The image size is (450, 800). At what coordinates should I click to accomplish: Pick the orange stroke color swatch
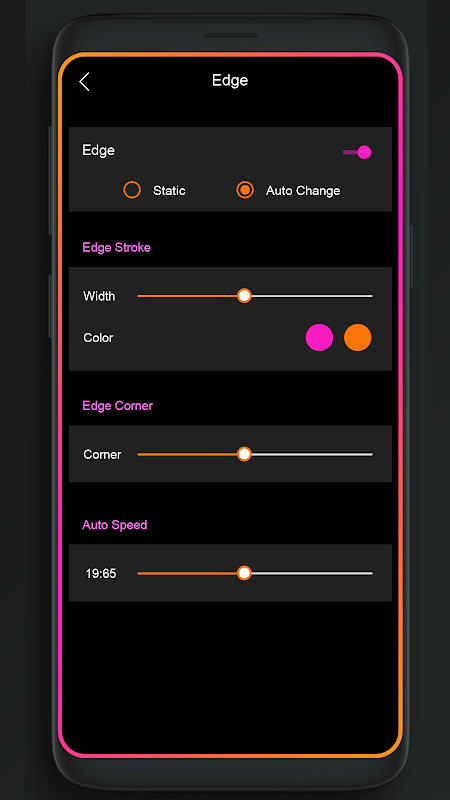358,338
